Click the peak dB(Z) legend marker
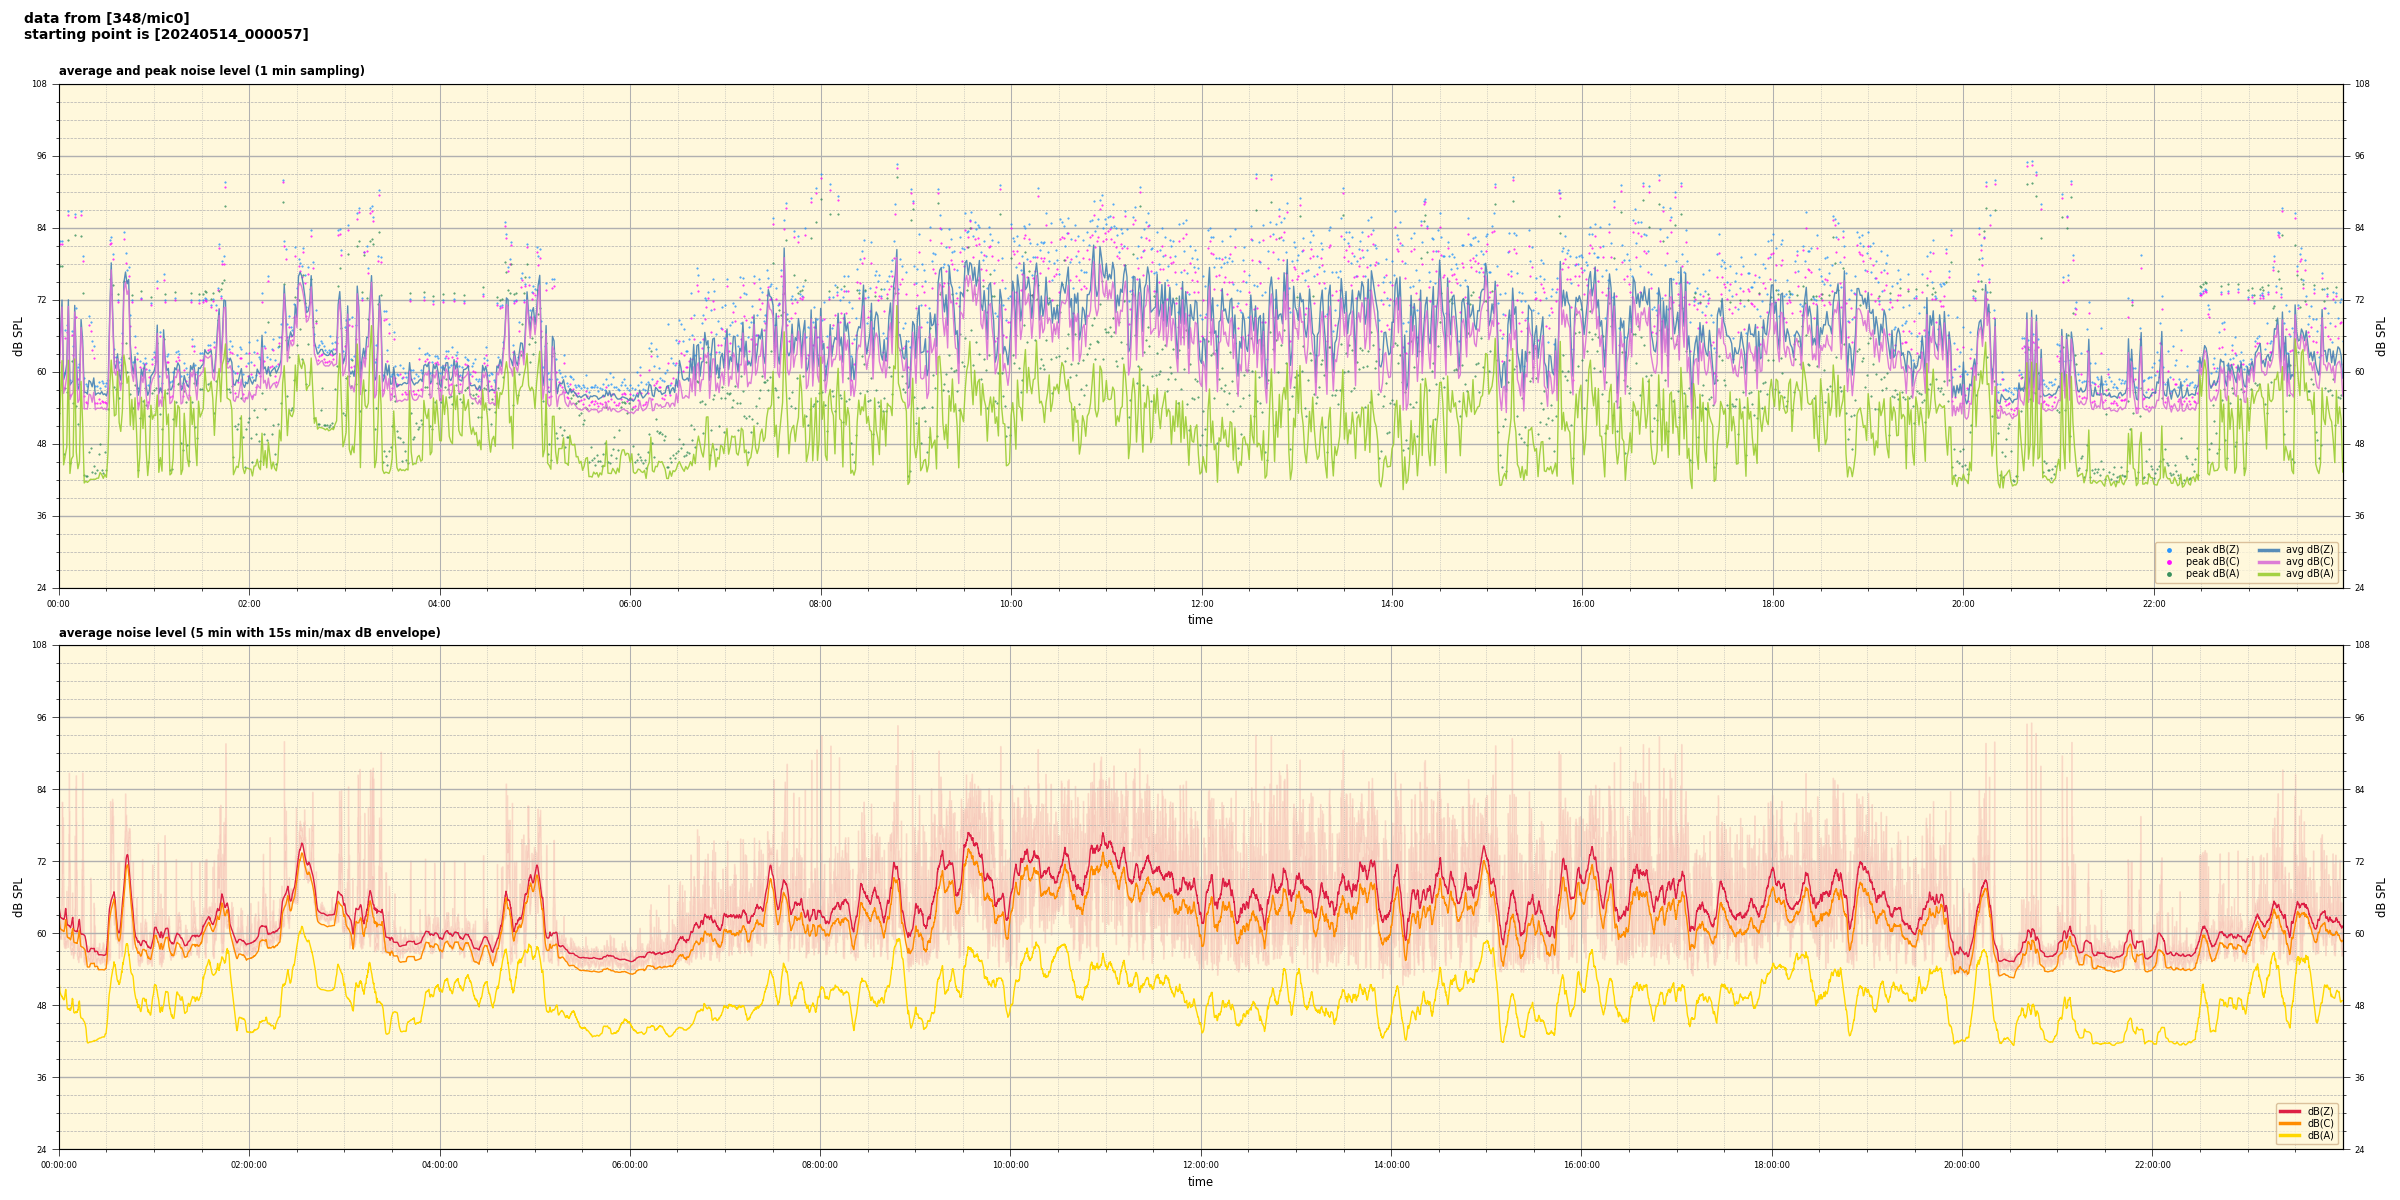This screenshot has height=1200, width=2400. [x=2169, y=550]
